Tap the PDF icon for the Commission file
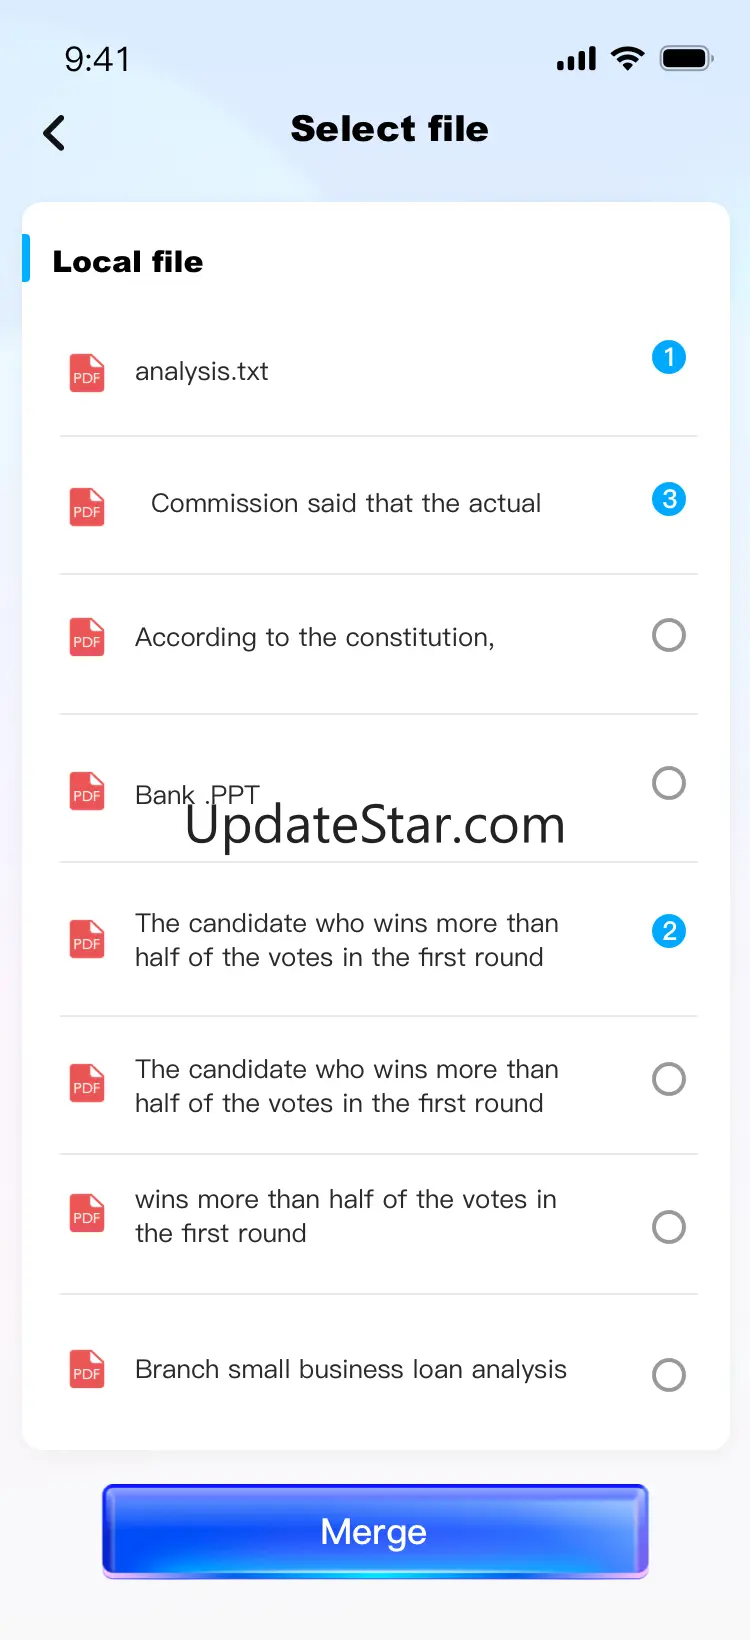This screenshot has height=1640, width=750. (87, 507)
